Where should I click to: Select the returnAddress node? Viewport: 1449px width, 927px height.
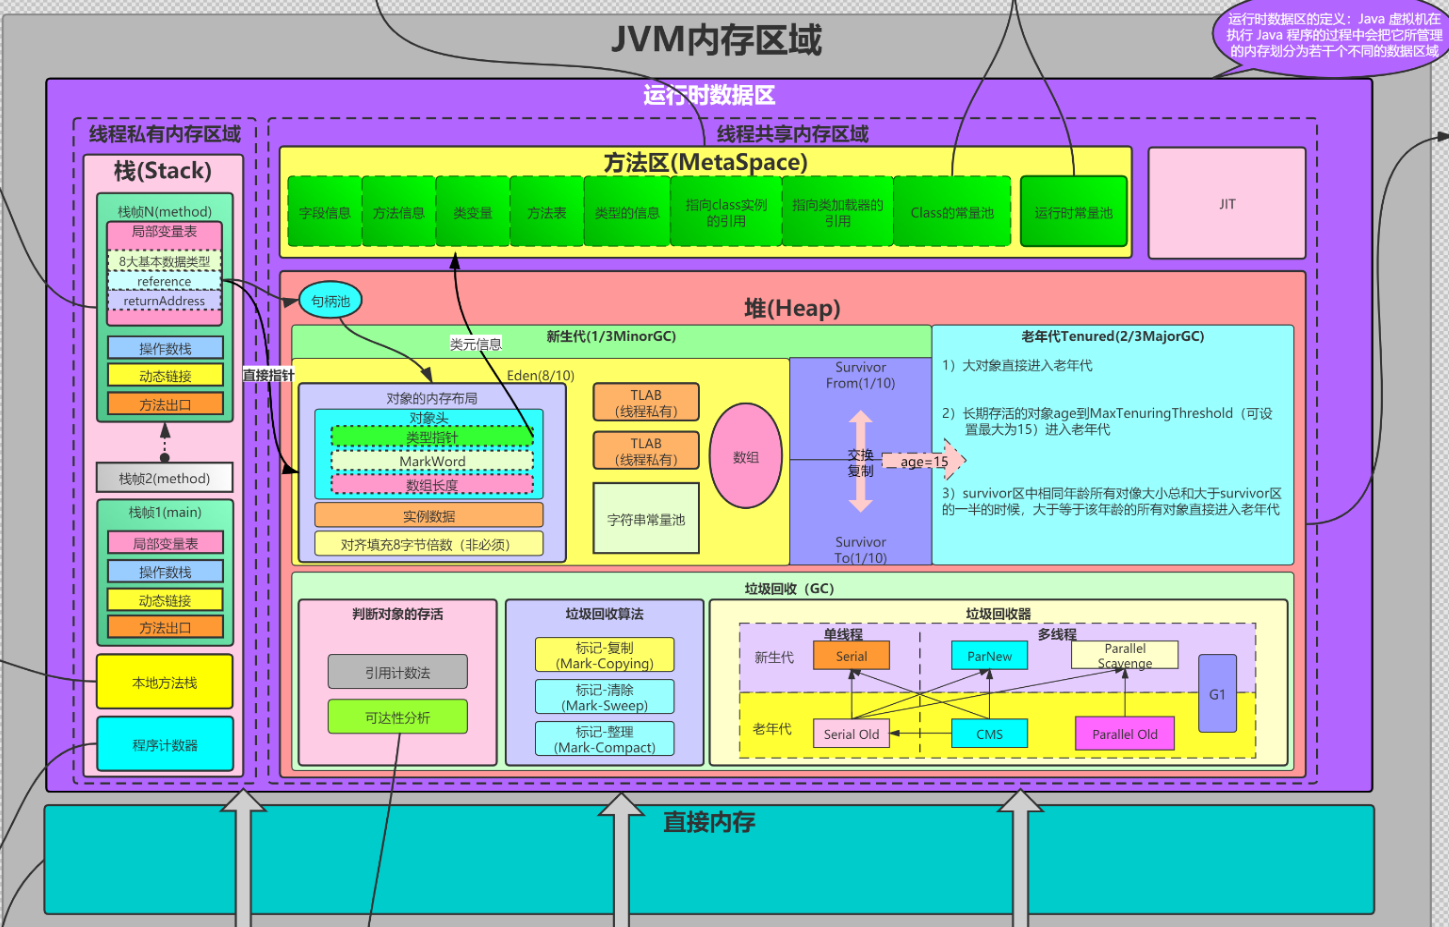[165, 301]
